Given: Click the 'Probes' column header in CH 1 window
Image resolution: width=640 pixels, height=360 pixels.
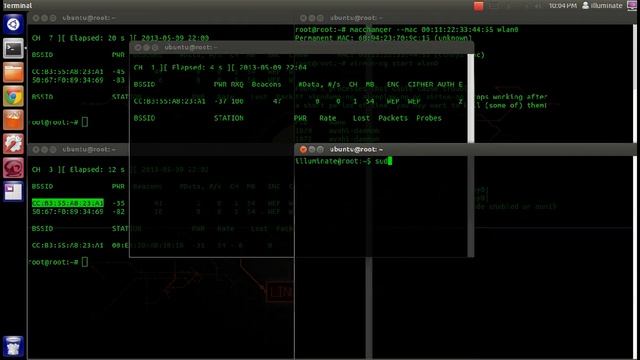Looking at the screenshot, I should click(429, 118).
